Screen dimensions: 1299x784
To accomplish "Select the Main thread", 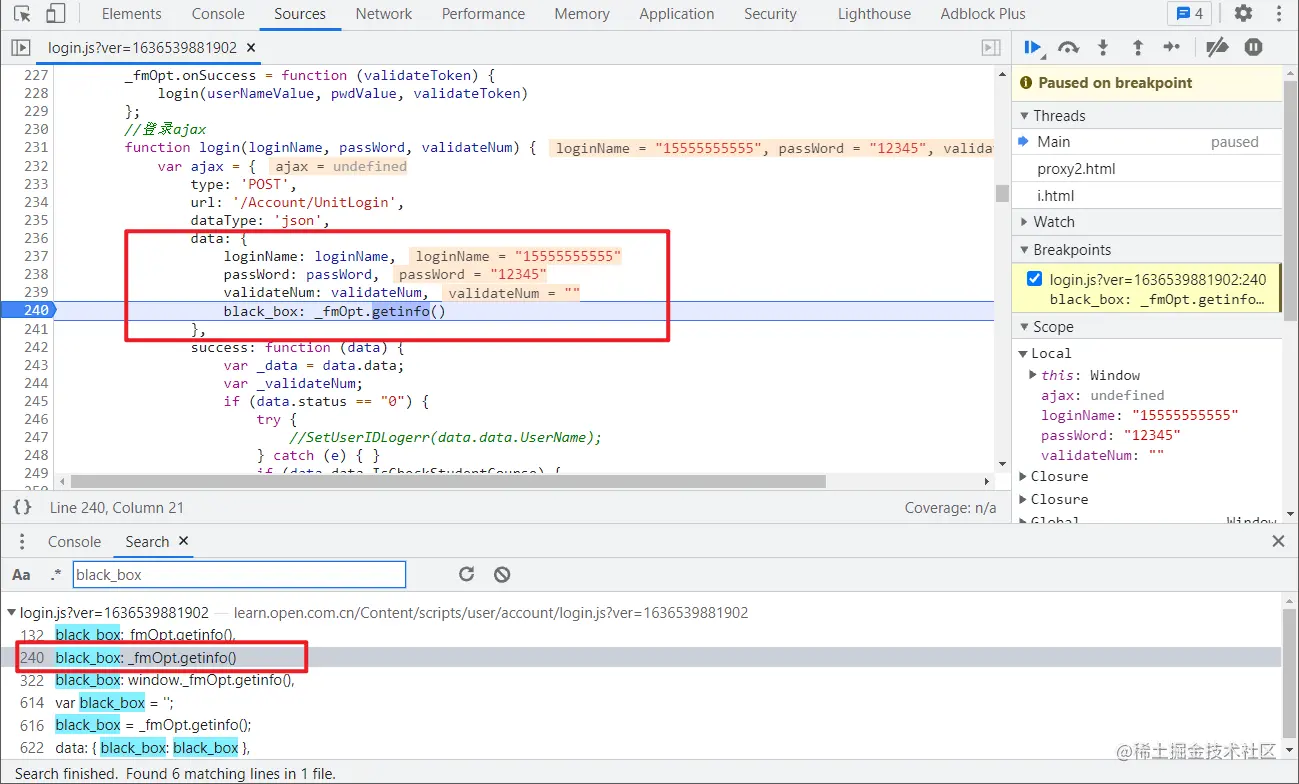I will point(1147,142).
